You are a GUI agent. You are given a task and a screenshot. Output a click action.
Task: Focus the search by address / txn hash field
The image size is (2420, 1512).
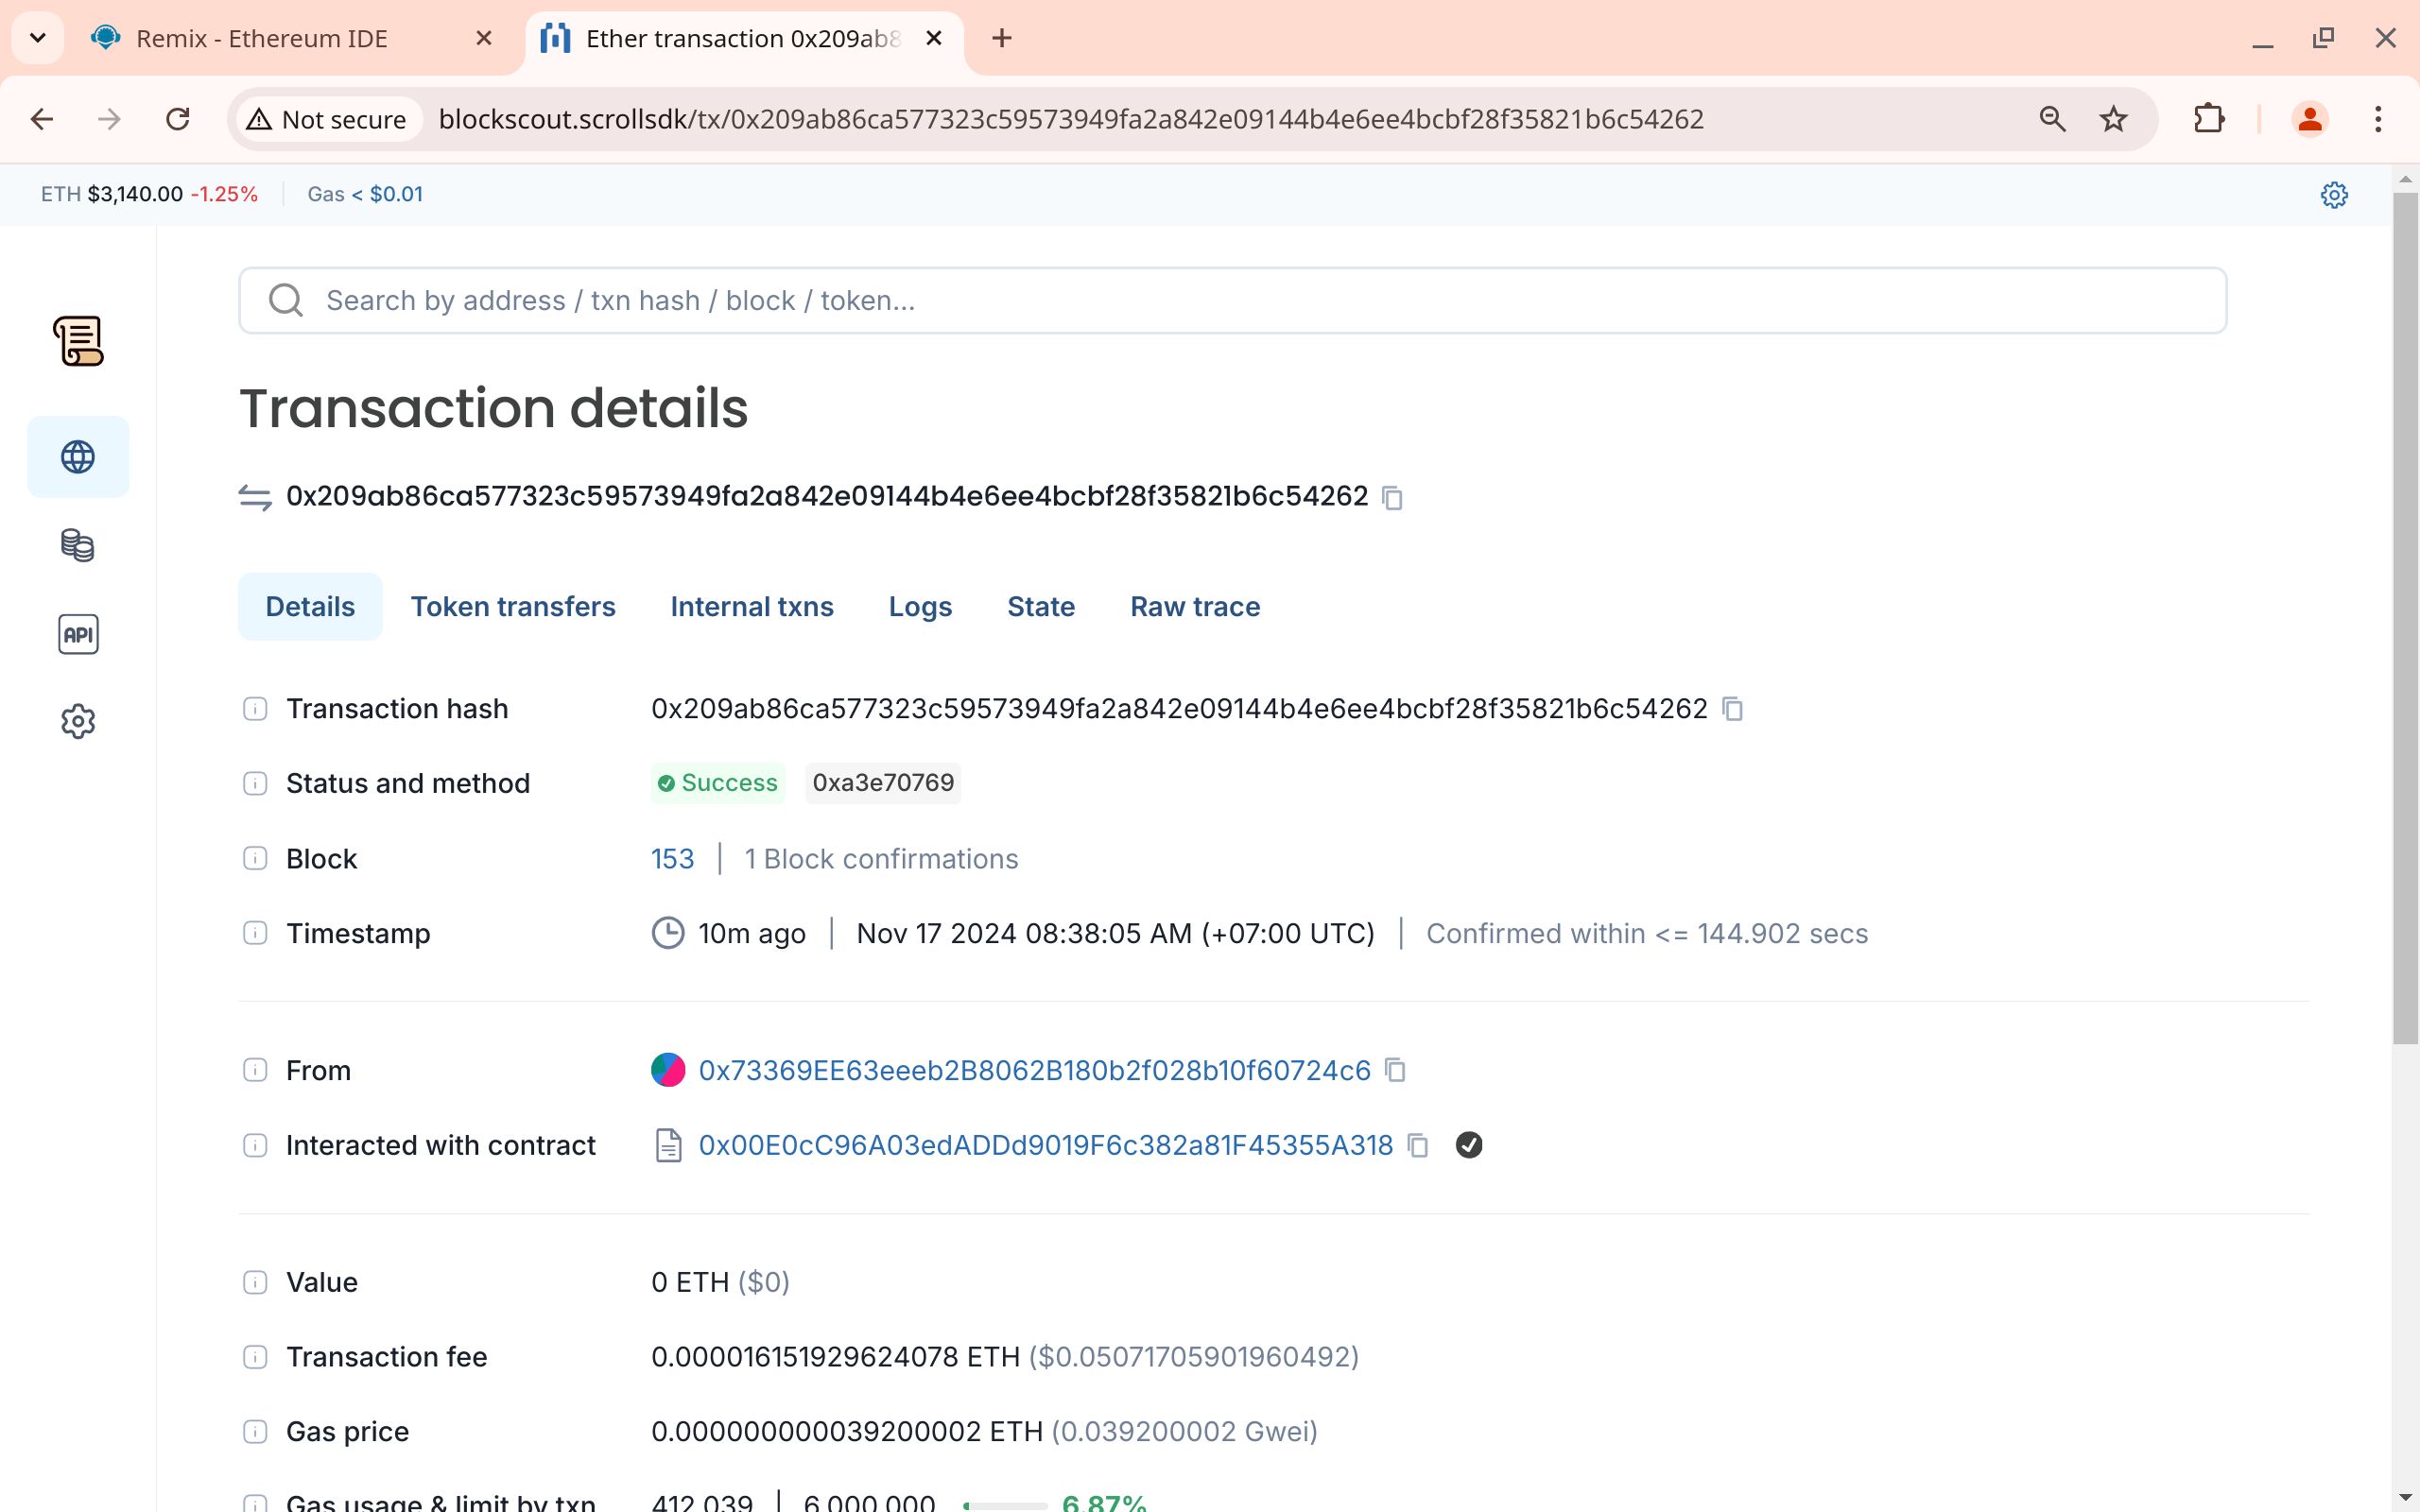1232,300
